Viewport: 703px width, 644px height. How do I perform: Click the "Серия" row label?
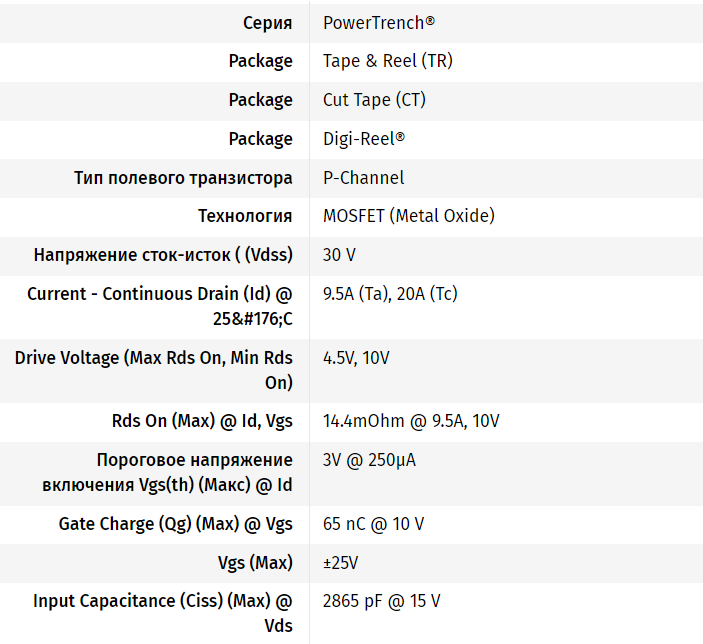tap(267, 22)
